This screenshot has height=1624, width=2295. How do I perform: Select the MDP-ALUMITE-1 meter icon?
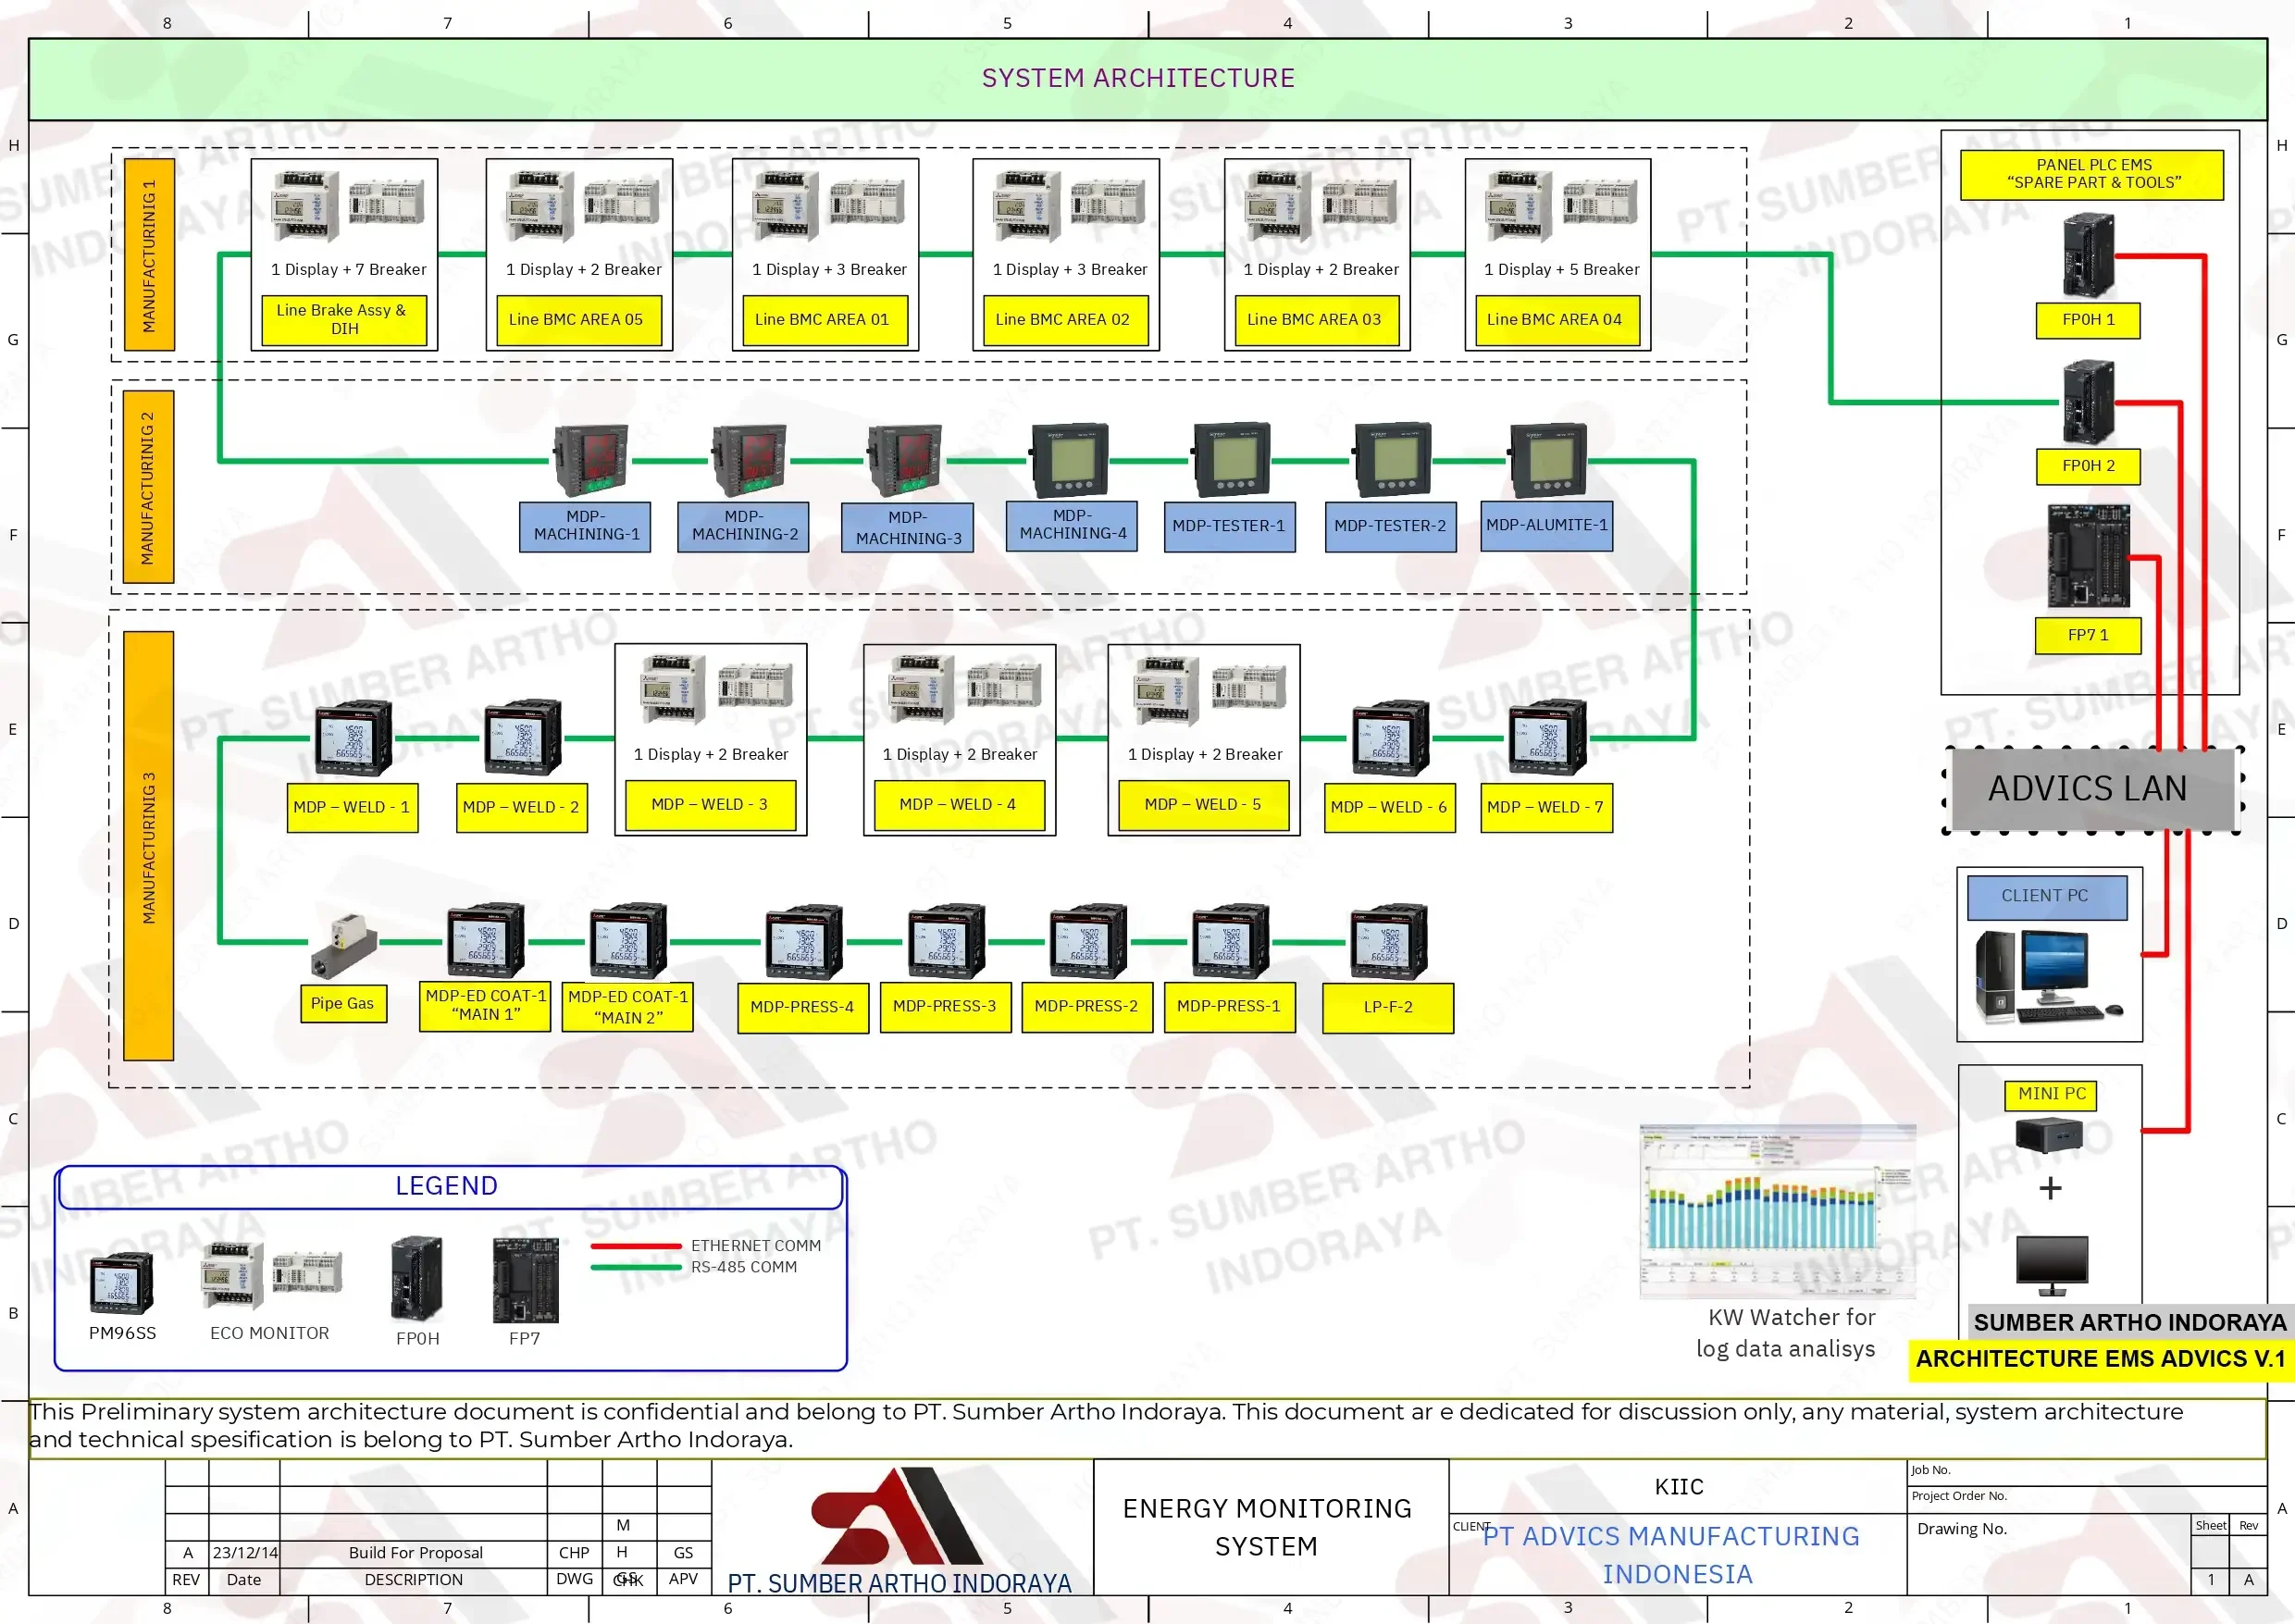pos(1548,460)
